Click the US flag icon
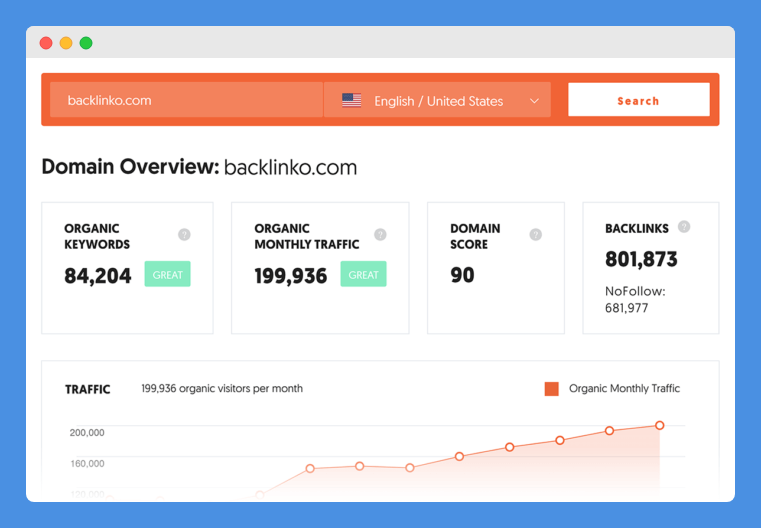 351,100
